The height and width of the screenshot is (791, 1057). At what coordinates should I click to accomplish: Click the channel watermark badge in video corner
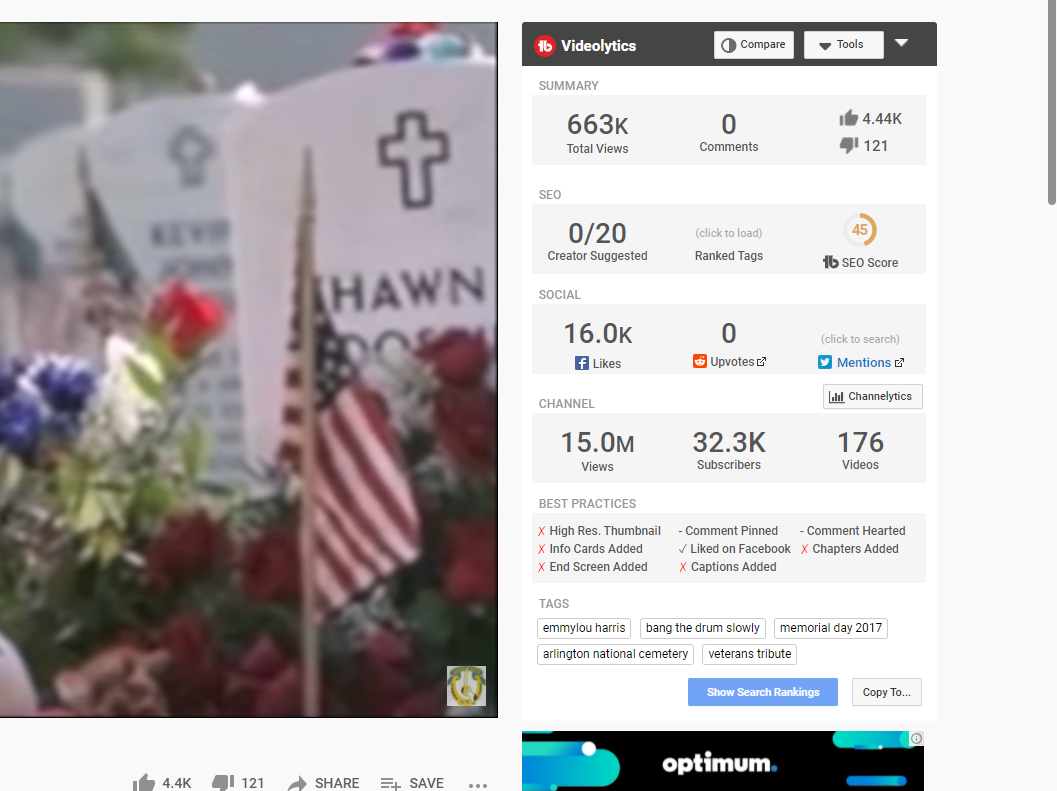(x=466, y=686)
